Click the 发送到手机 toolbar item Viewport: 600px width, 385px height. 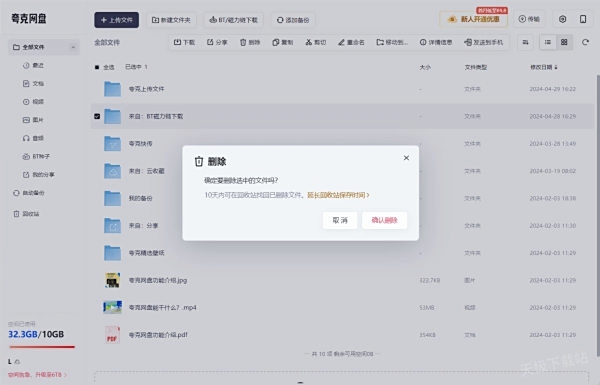(x=484, y=42)
